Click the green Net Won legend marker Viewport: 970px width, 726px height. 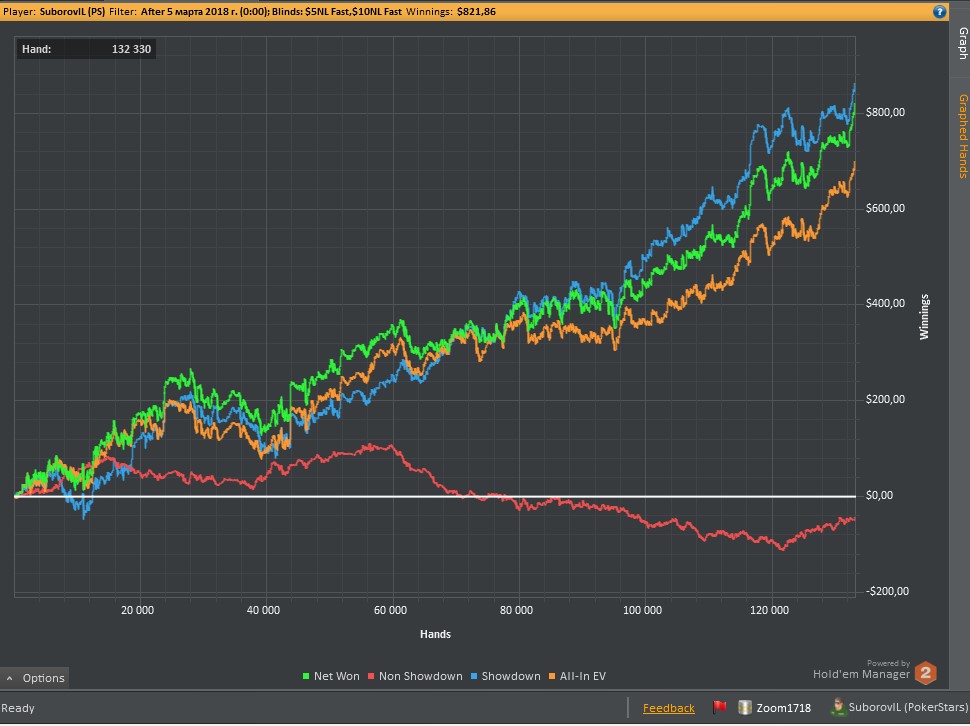(x=306, y=677)
